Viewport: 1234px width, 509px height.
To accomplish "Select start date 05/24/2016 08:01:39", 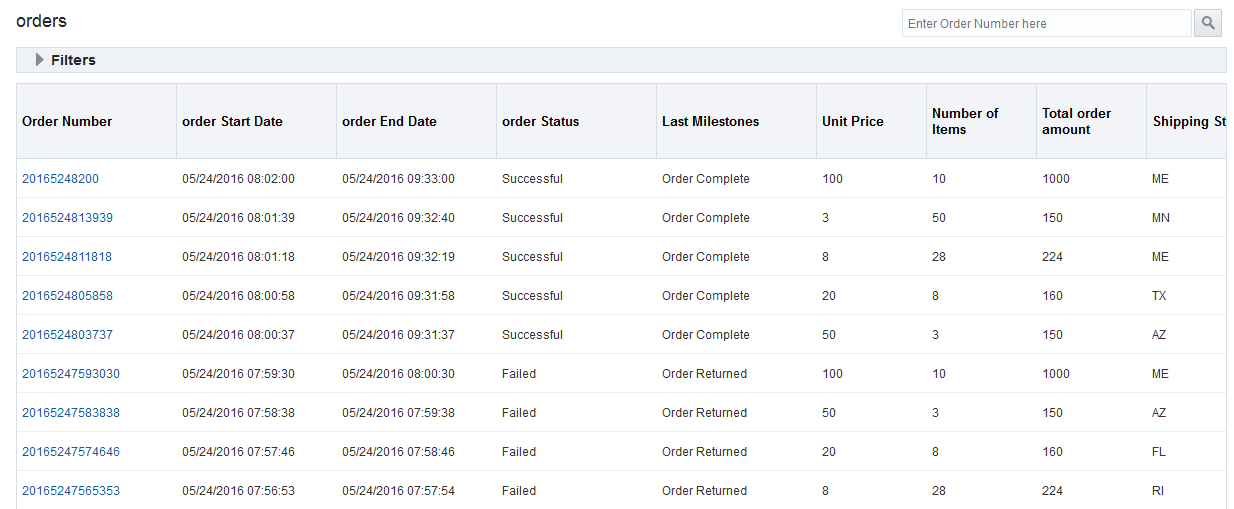I will (238, 218).
